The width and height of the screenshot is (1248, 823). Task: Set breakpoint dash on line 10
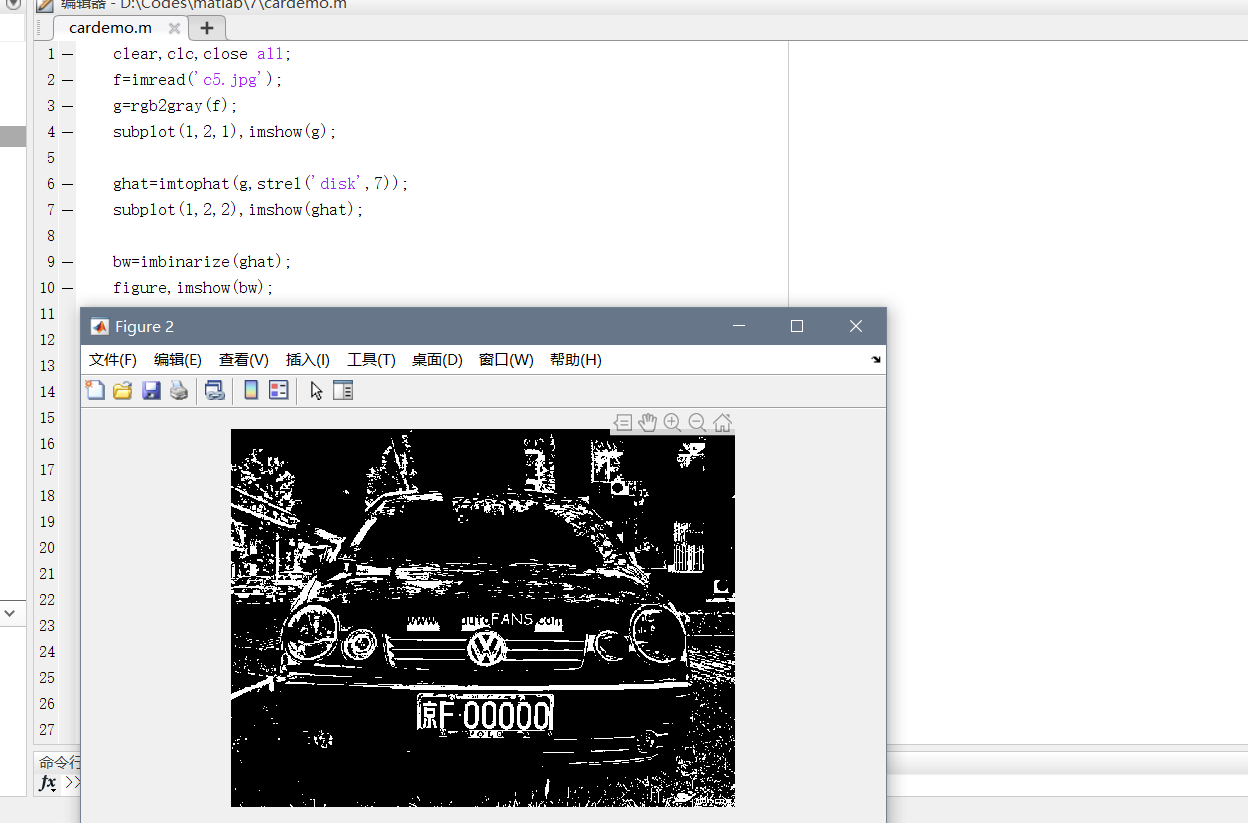(67, 288)
